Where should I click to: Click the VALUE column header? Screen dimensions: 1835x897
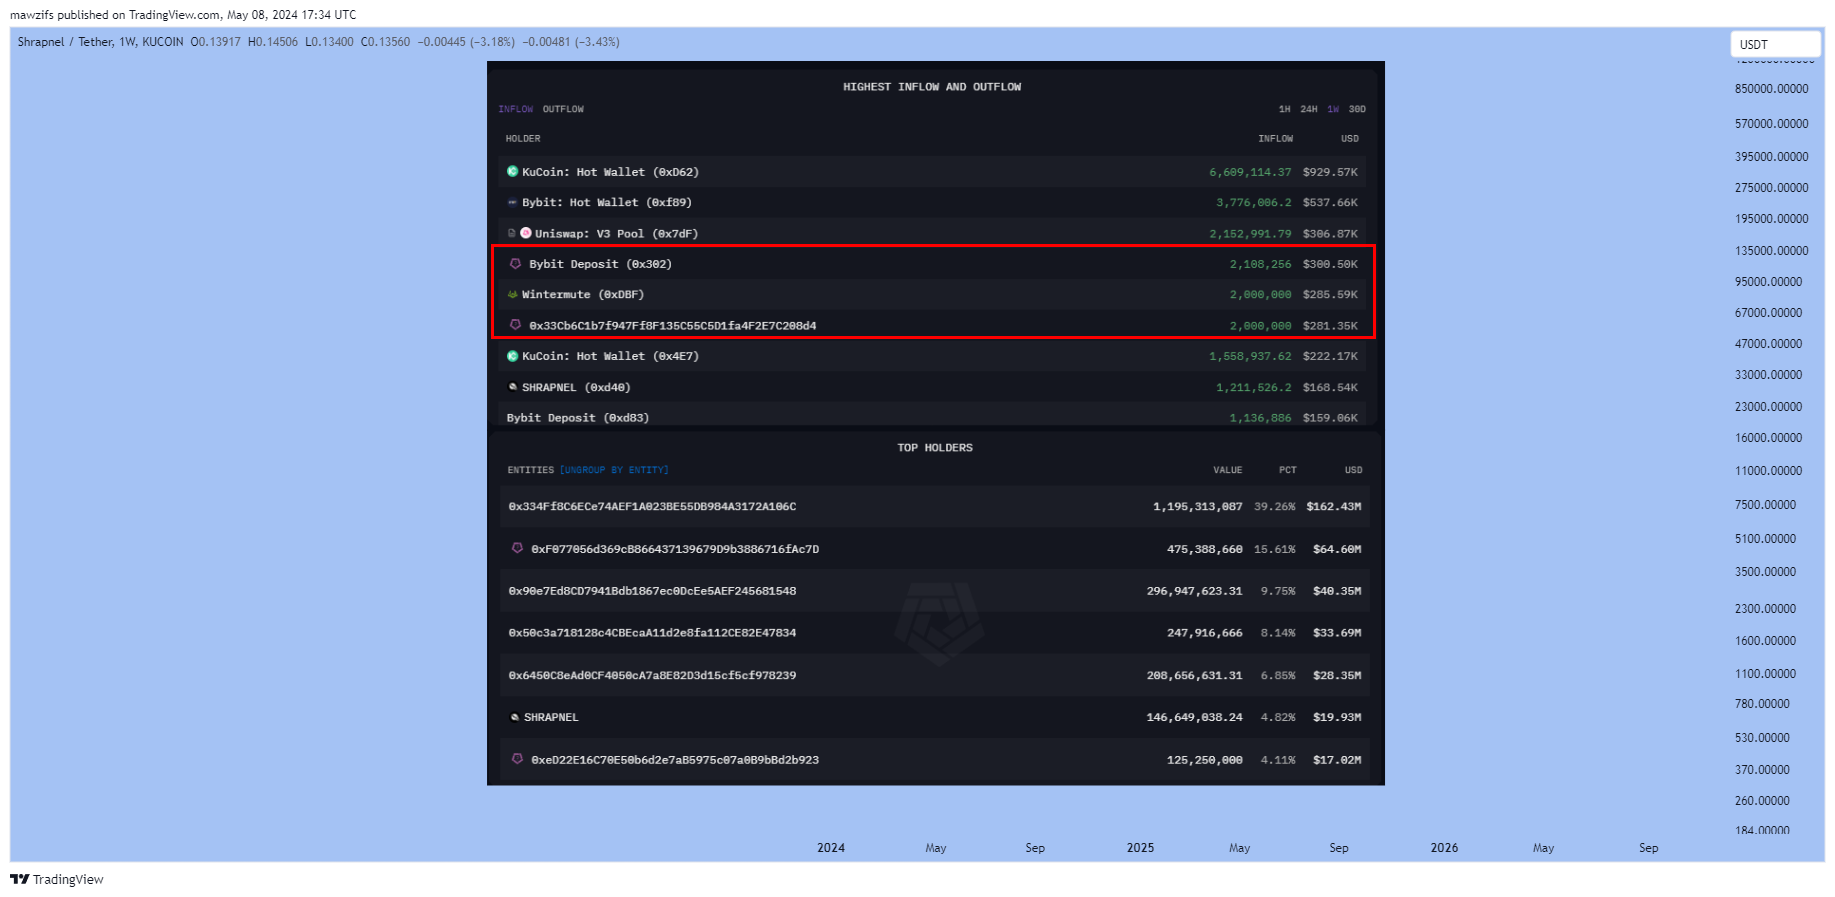[x=1228, y=470]
